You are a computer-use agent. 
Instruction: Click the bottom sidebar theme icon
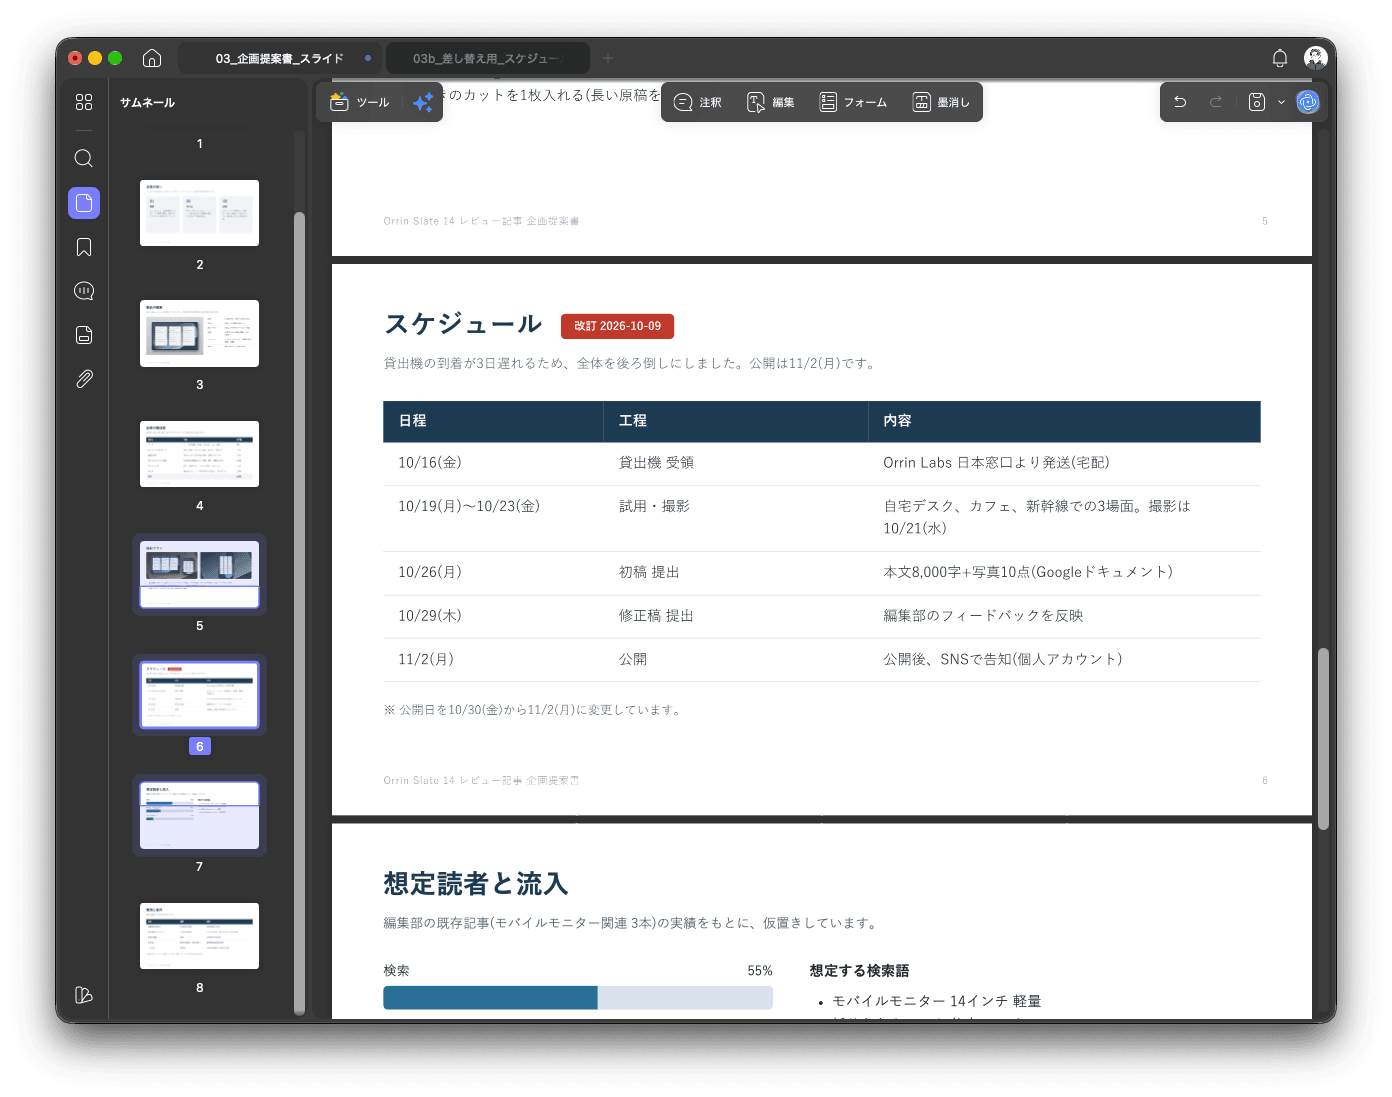pos(84,995)
